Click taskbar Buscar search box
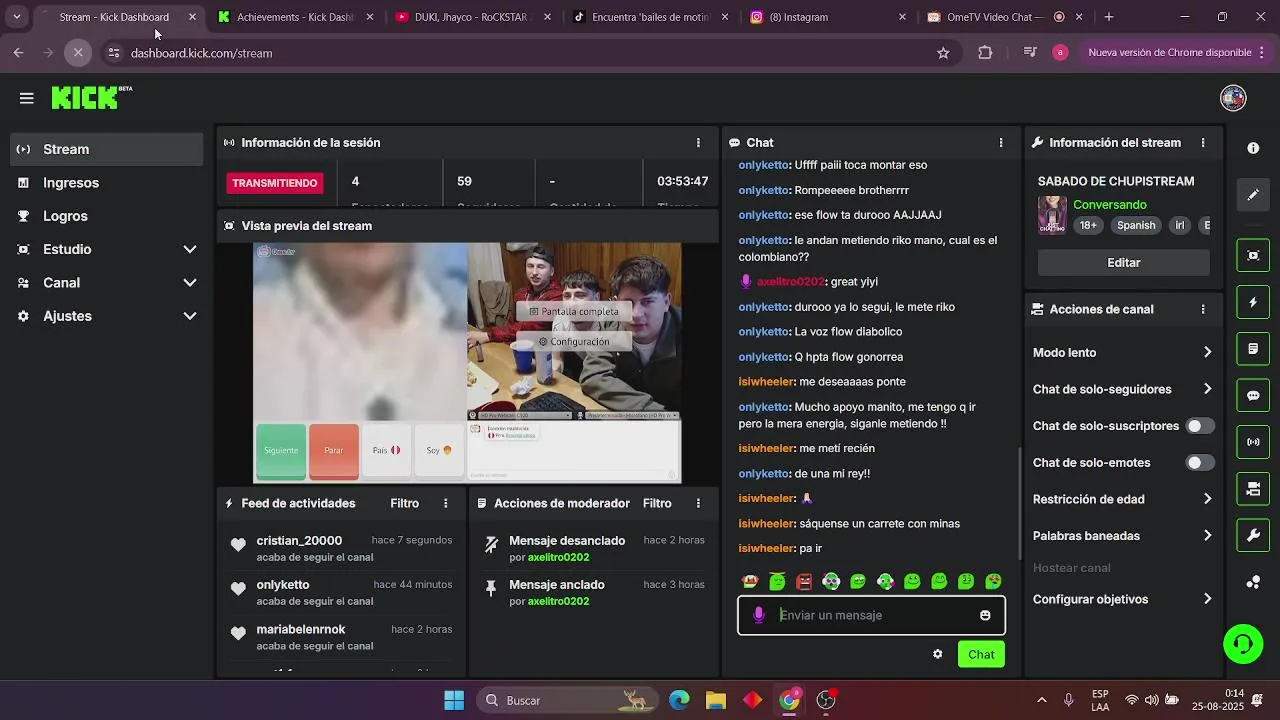The height and width of the screenshot is (720, 1280). (x=567, y=700)
